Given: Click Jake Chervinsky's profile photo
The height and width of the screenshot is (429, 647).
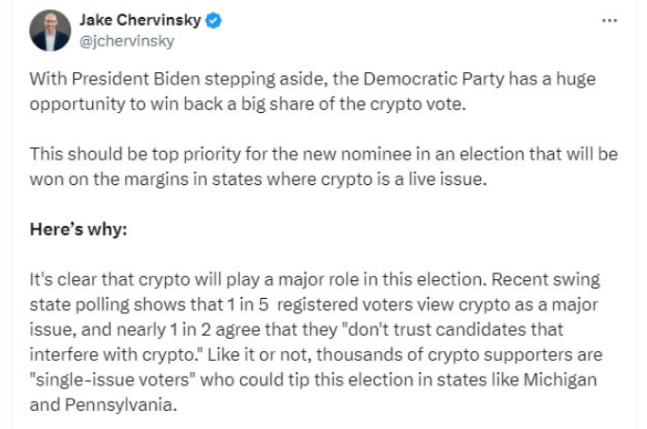Looking at the screenshot, I should 49,30.
